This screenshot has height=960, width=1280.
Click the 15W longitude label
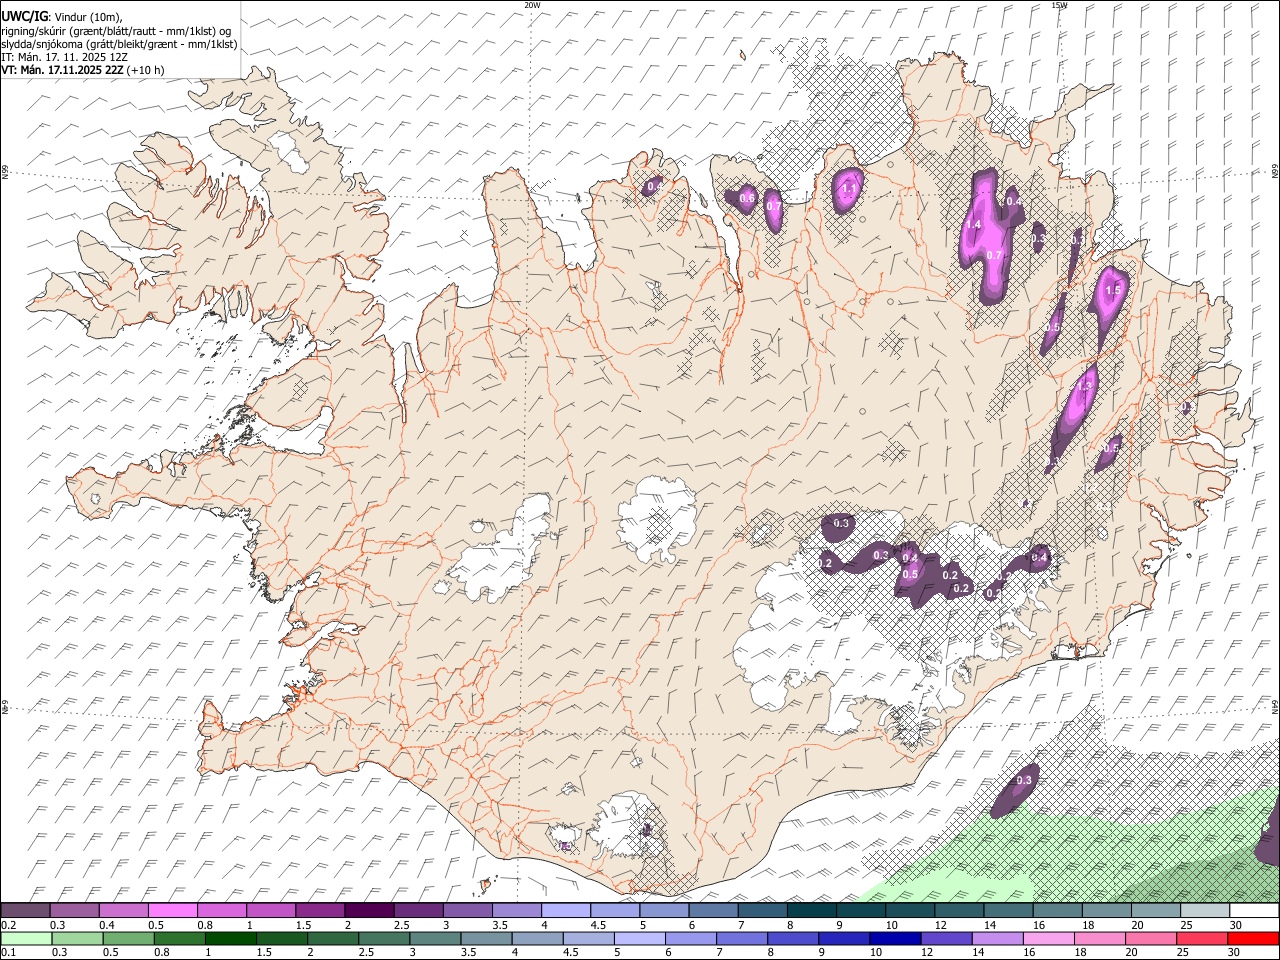coord(1059,5)
